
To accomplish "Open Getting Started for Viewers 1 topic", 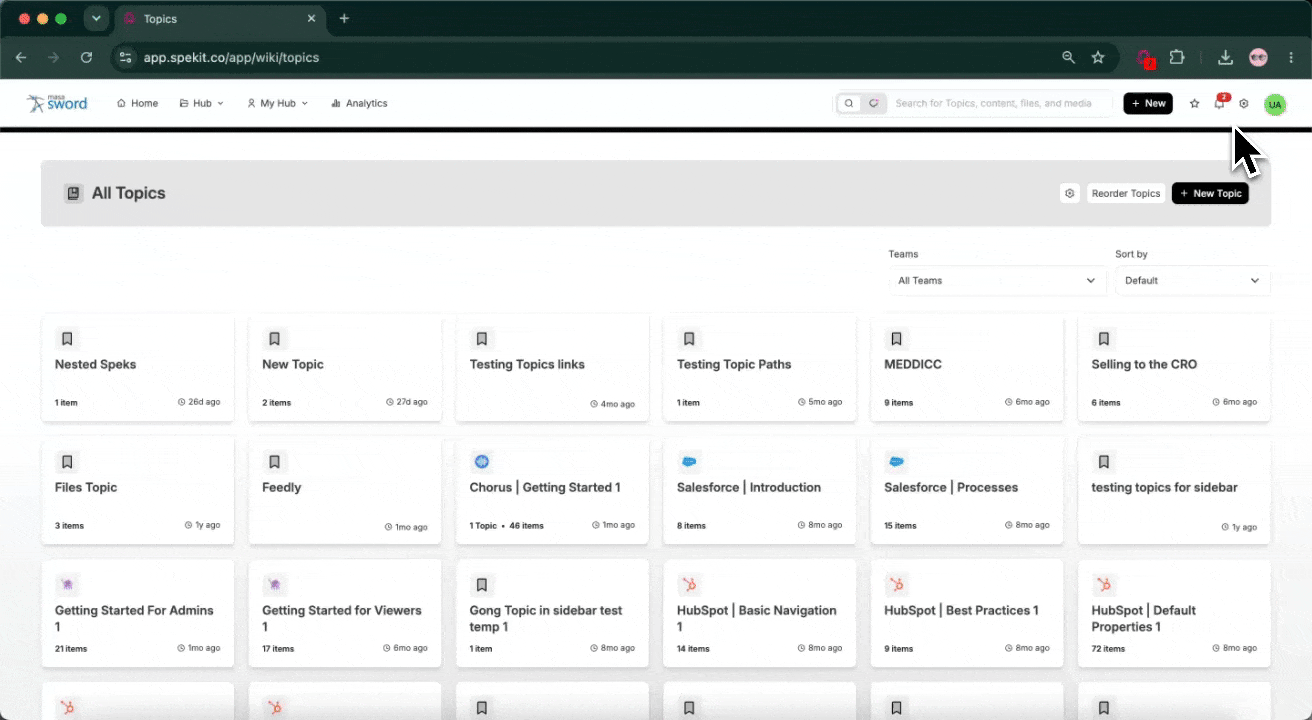I will (x=345, y=613).
